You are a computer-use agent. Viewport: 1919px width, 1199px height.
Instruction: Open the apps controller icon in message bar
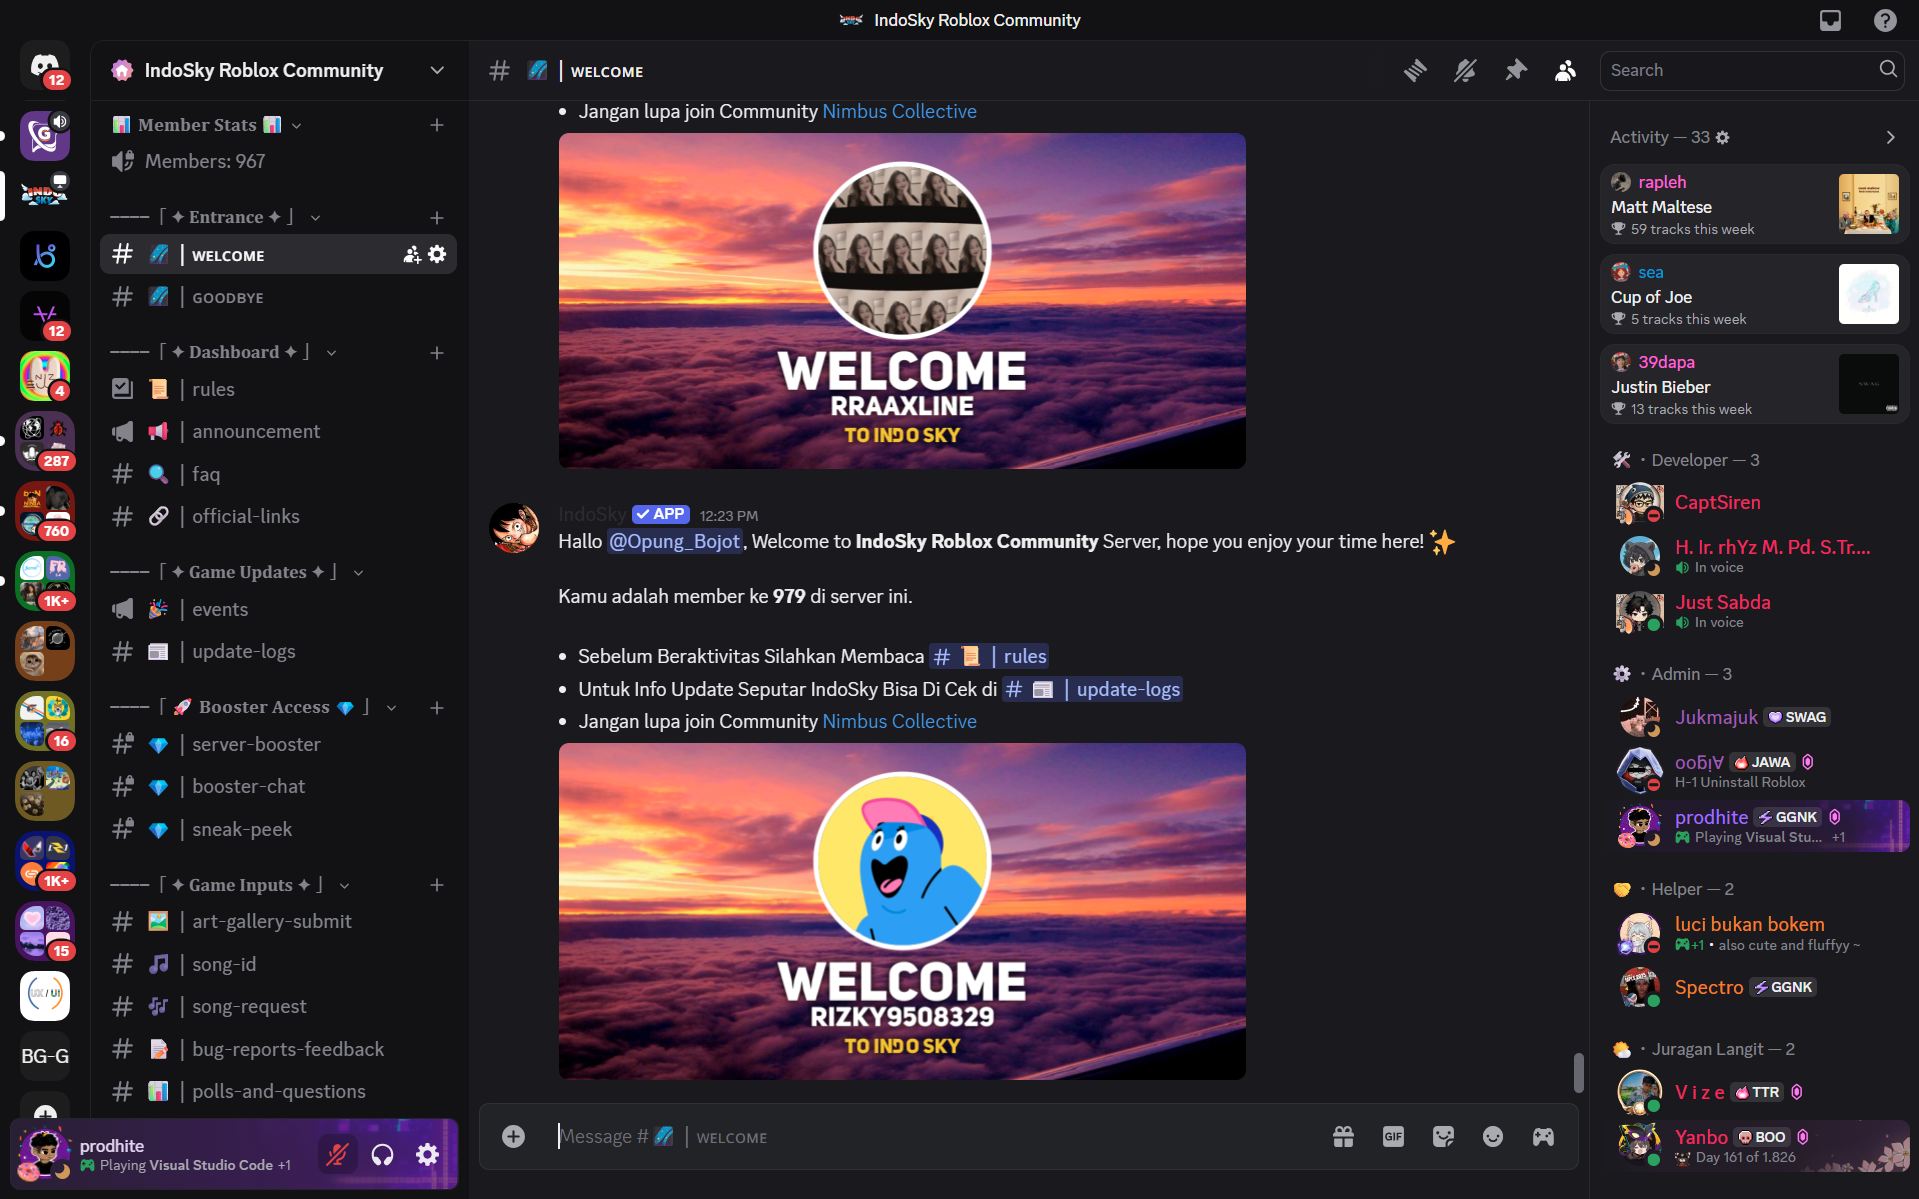tap(1543, 1137)
